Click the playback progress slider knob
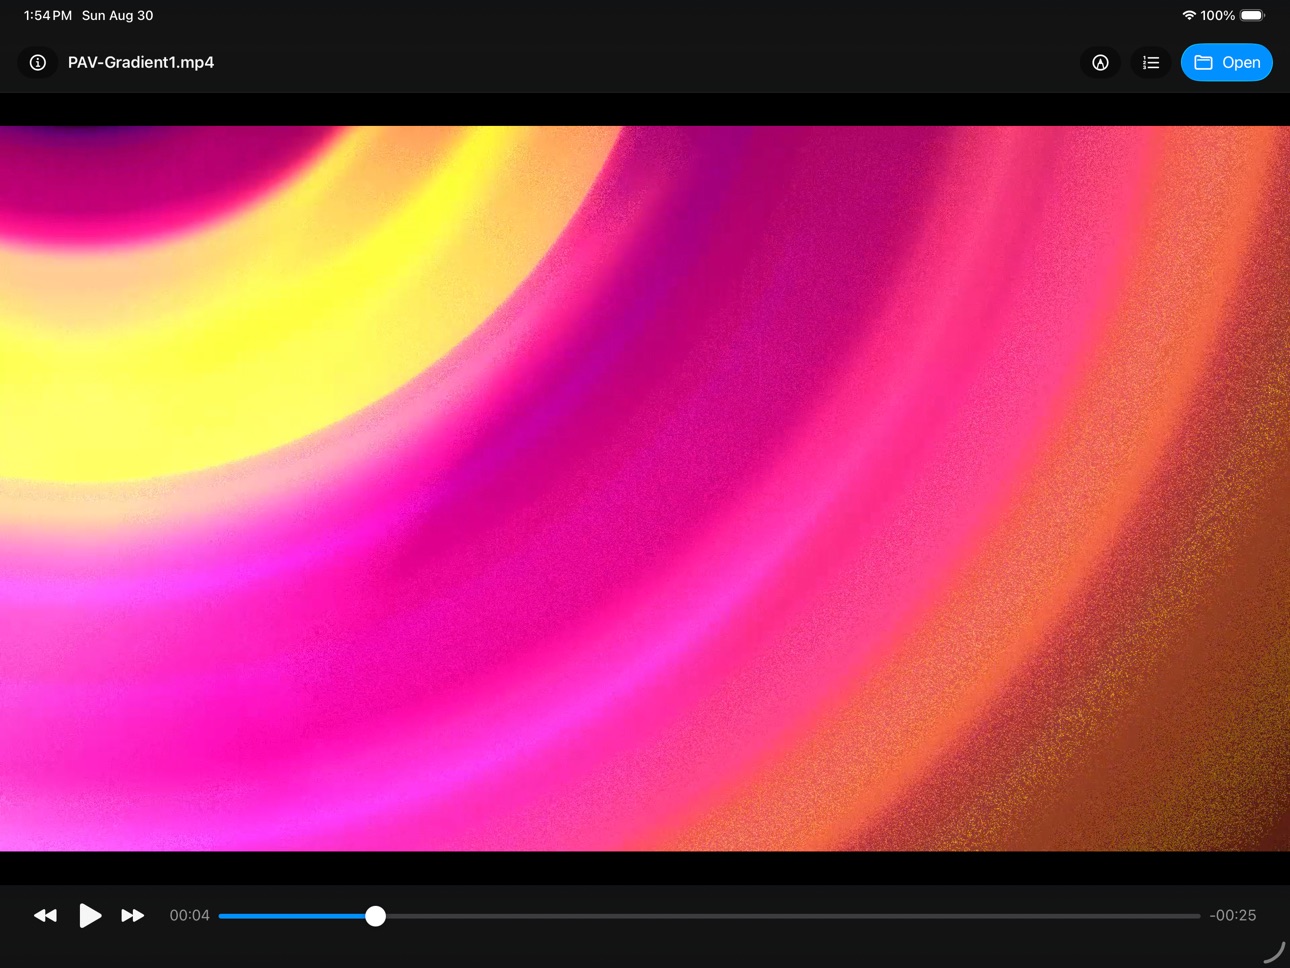The image size is (1290, 968). pos(375,916)
